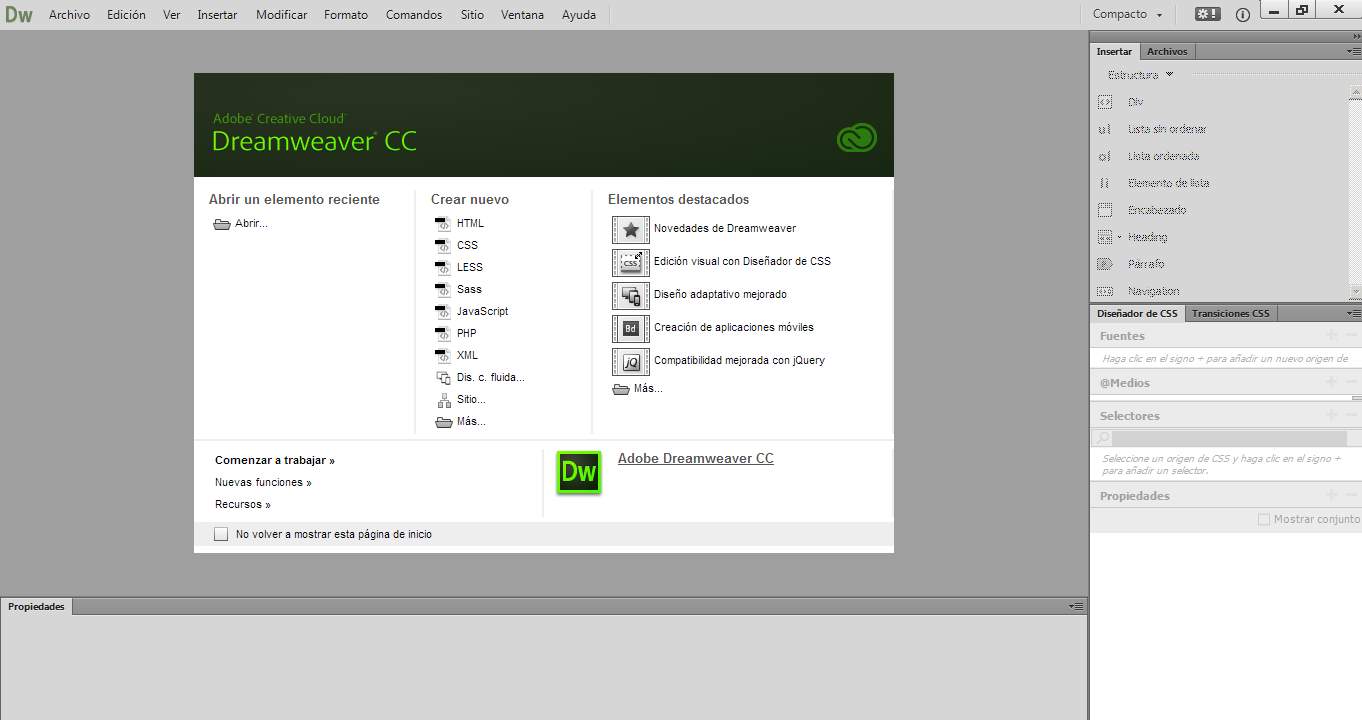Click the Selectores search field
1362x720 pixels.
[1229, 439]
